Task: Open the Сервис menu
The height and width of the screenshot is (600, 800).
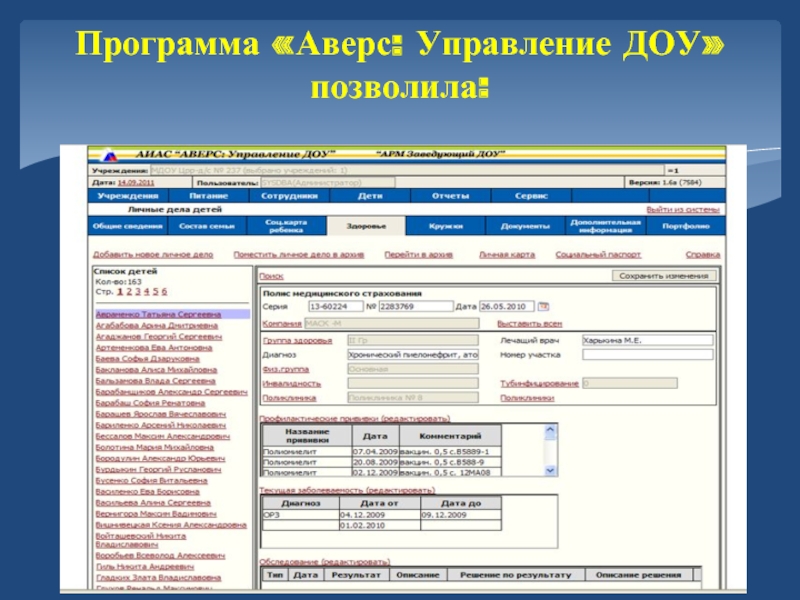Action: tap(531, 196)
